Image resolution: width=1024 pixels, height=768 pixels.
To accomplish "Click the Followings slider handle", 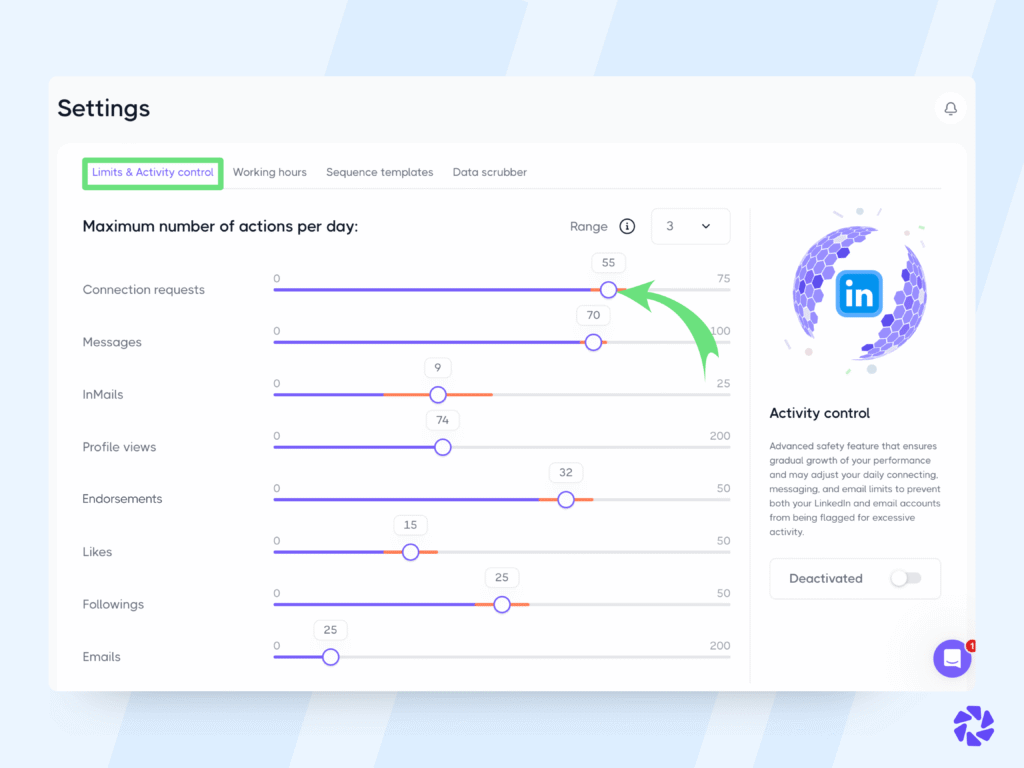I will pos(502,604).
